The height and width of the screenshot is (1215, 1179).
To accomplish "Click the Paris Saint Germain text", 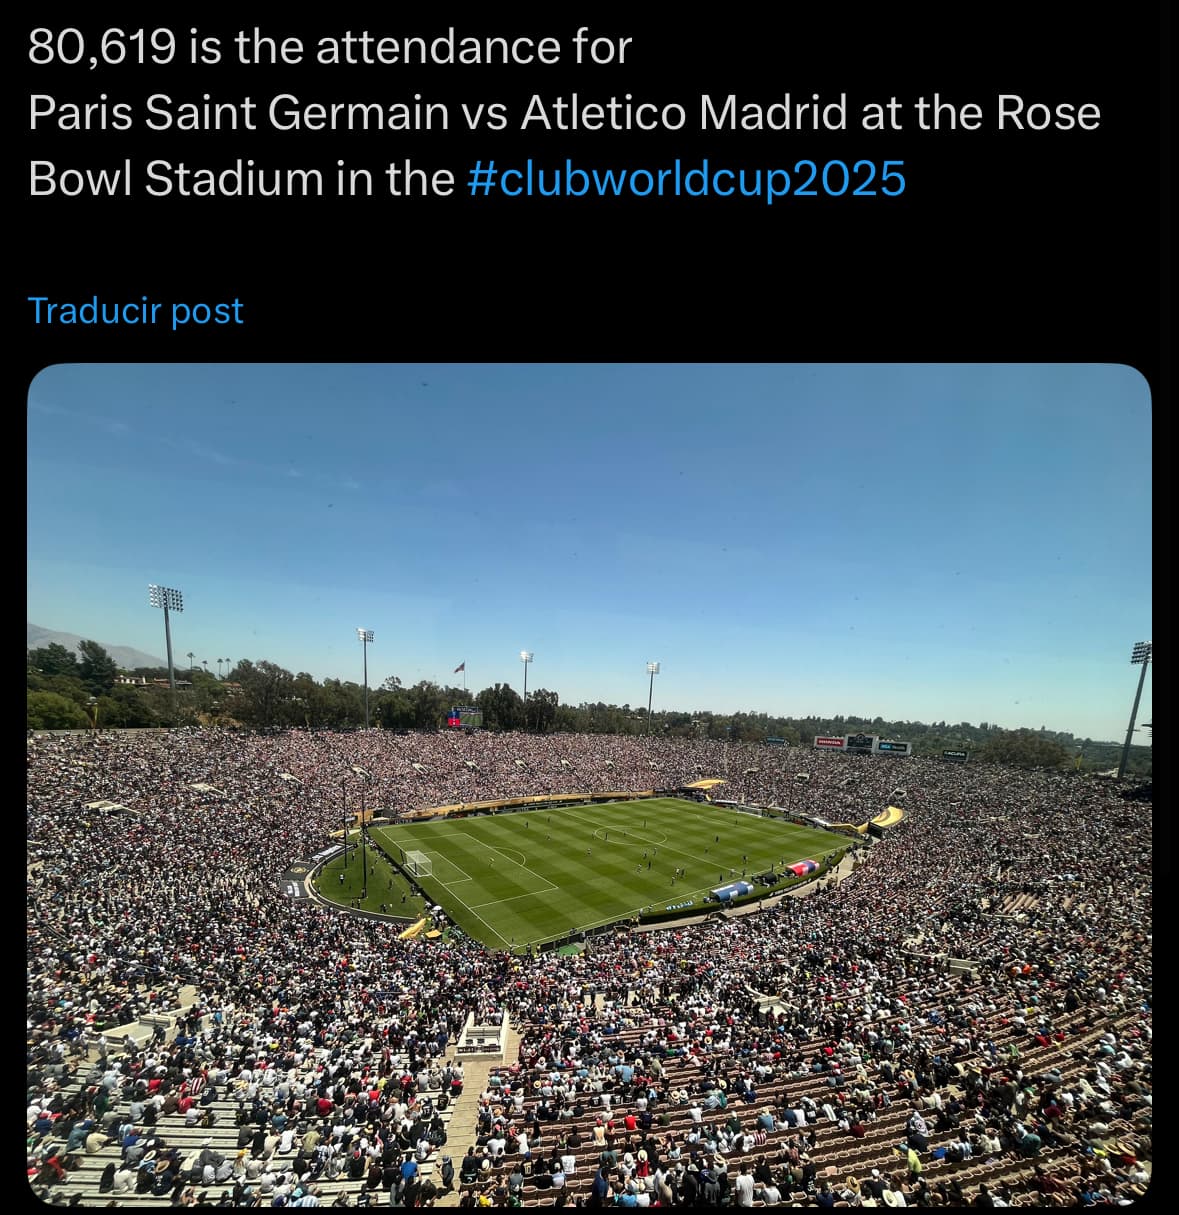I will click(x=239, y=113).
